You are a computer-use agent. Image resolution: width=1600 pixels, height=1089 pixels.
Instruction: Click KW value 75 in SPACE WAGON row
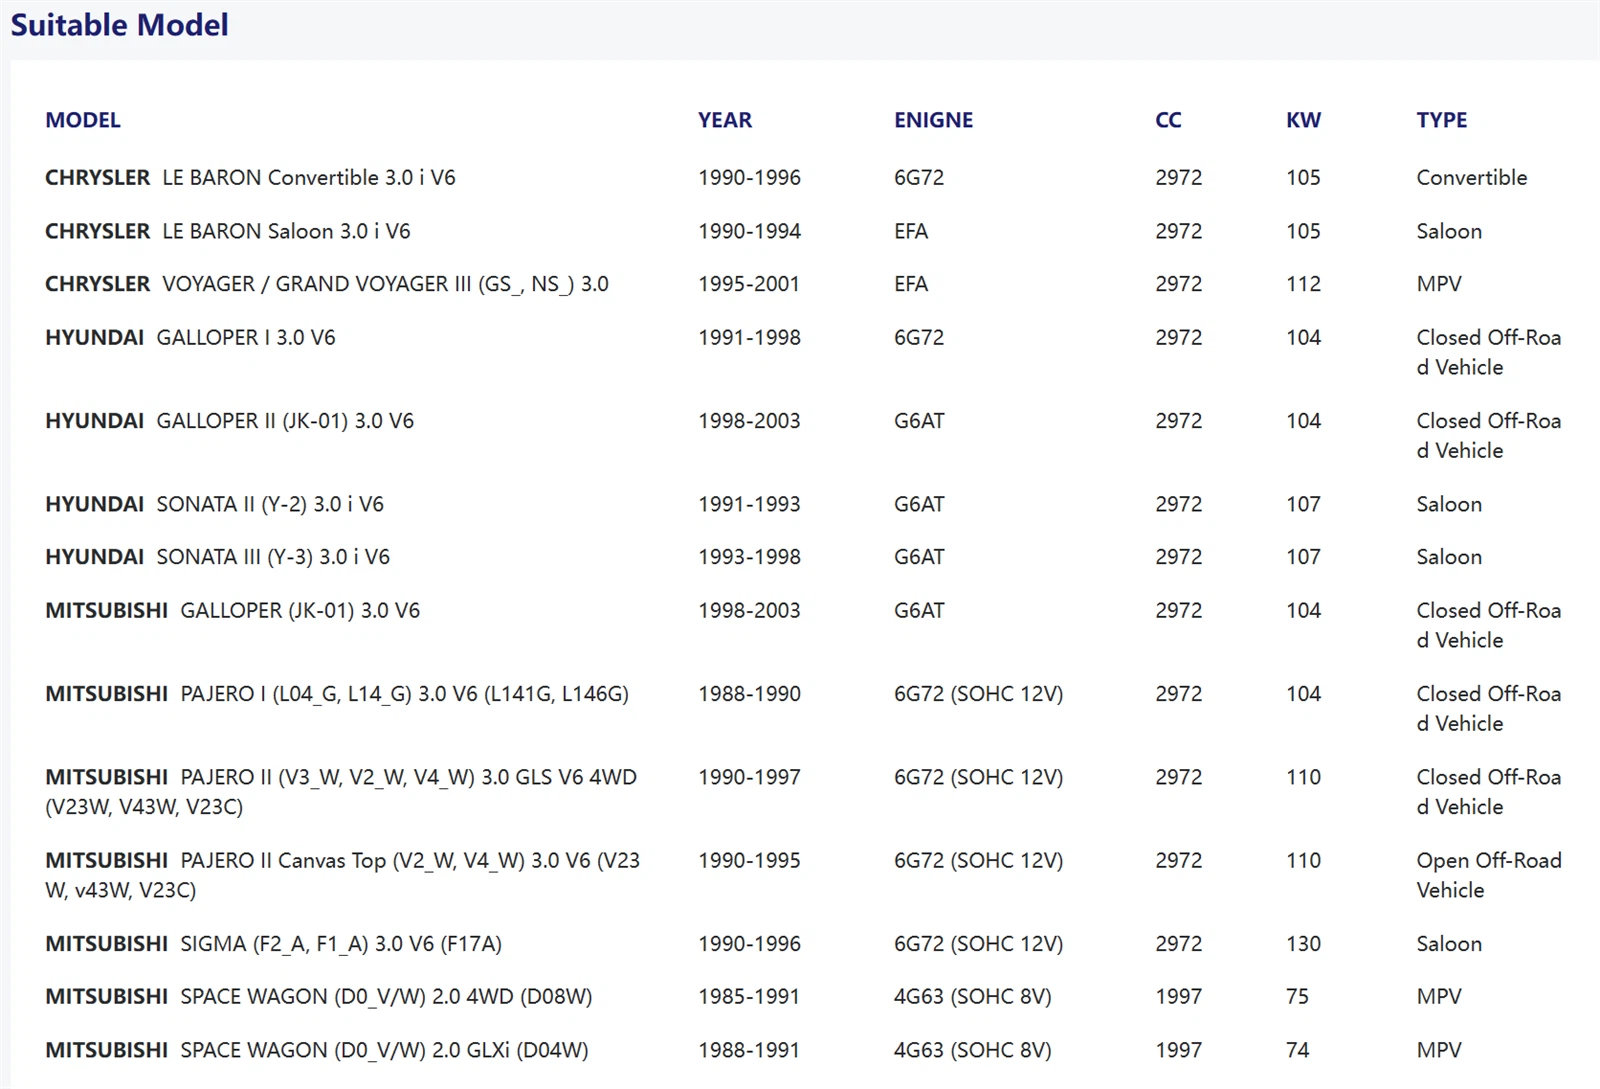point(1297,997)
